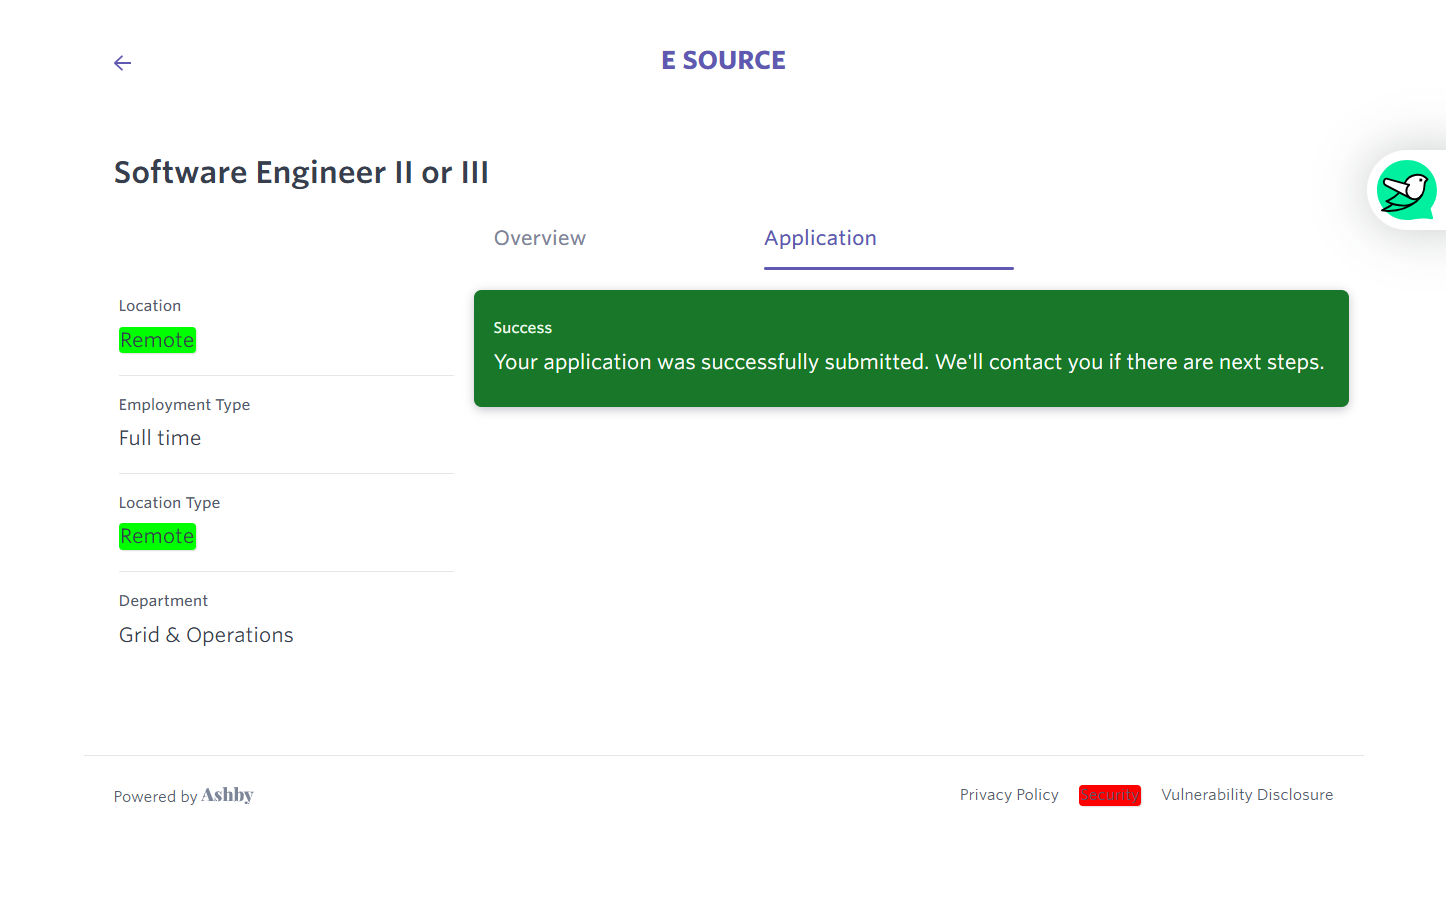Screen dimensions: 1446x900
Task: Open the Privacy Policy link
Action: [1008, 795]
